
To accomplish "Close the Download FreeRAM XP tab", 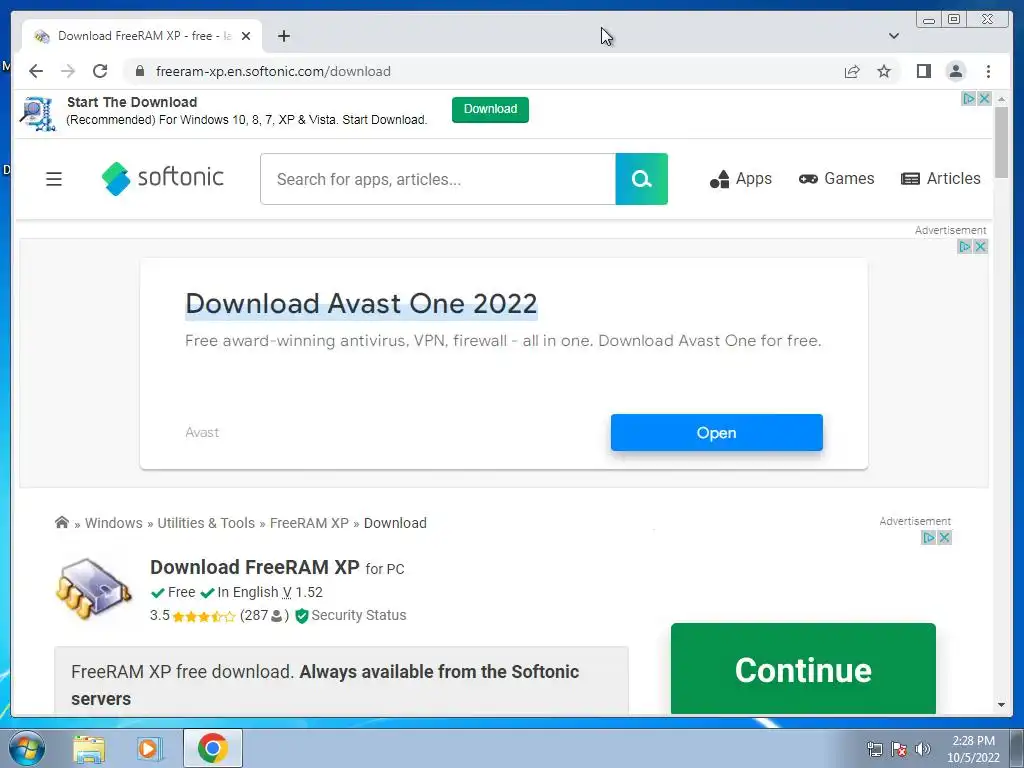I will coord(246,36).
